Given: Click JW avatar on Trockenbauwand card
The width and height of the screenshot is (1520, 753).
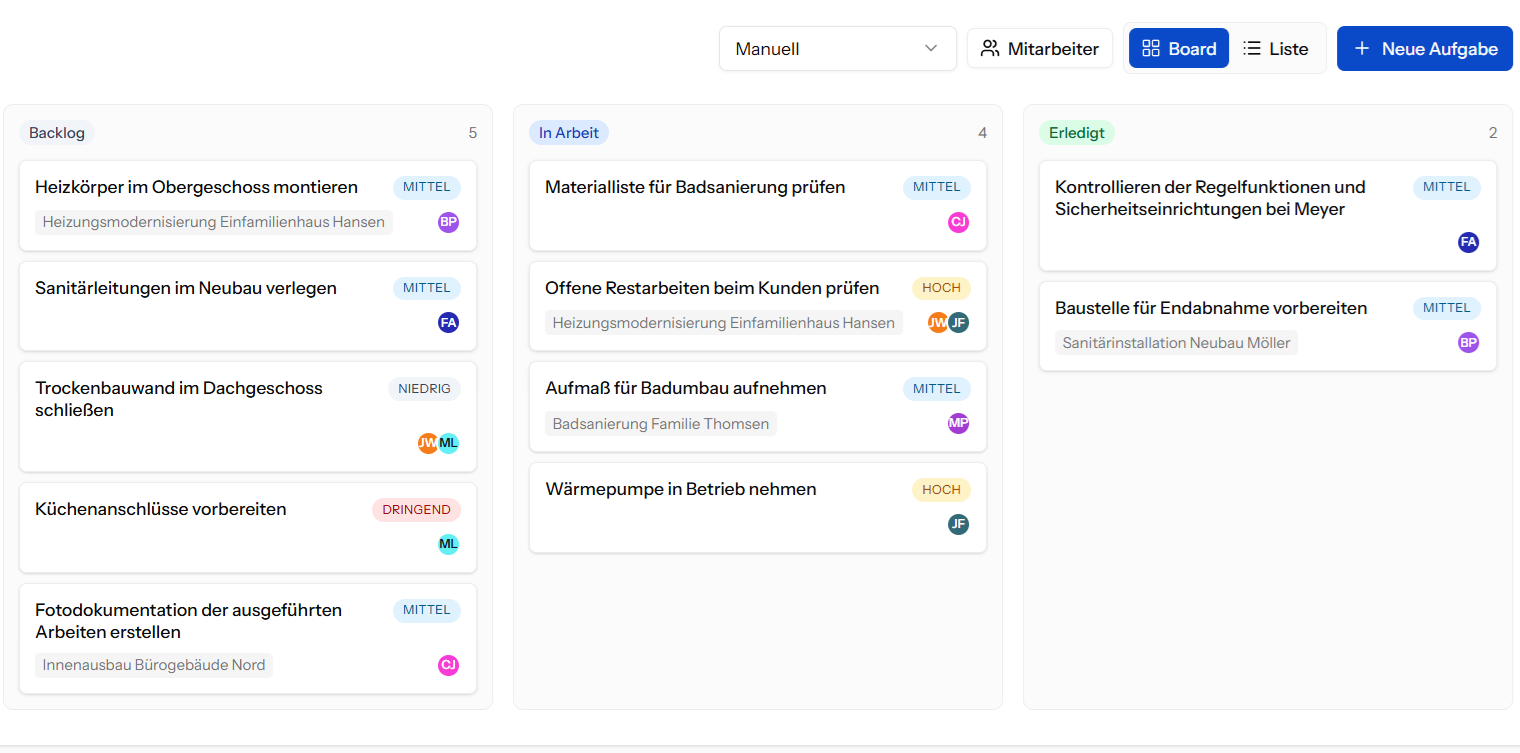Looking at the screenshot, I should [x=428, y=443].
